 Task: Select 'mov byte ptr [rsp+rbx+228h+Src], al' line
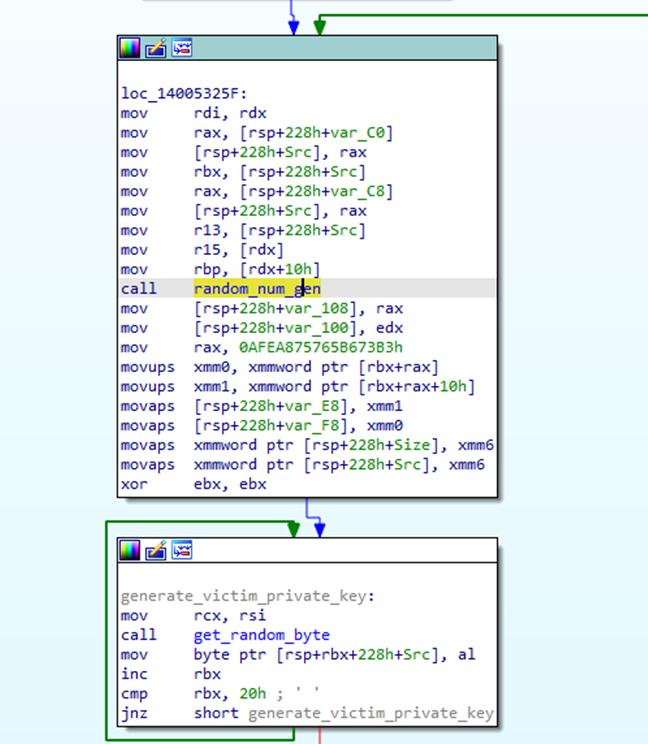click(x=298, y=654)
